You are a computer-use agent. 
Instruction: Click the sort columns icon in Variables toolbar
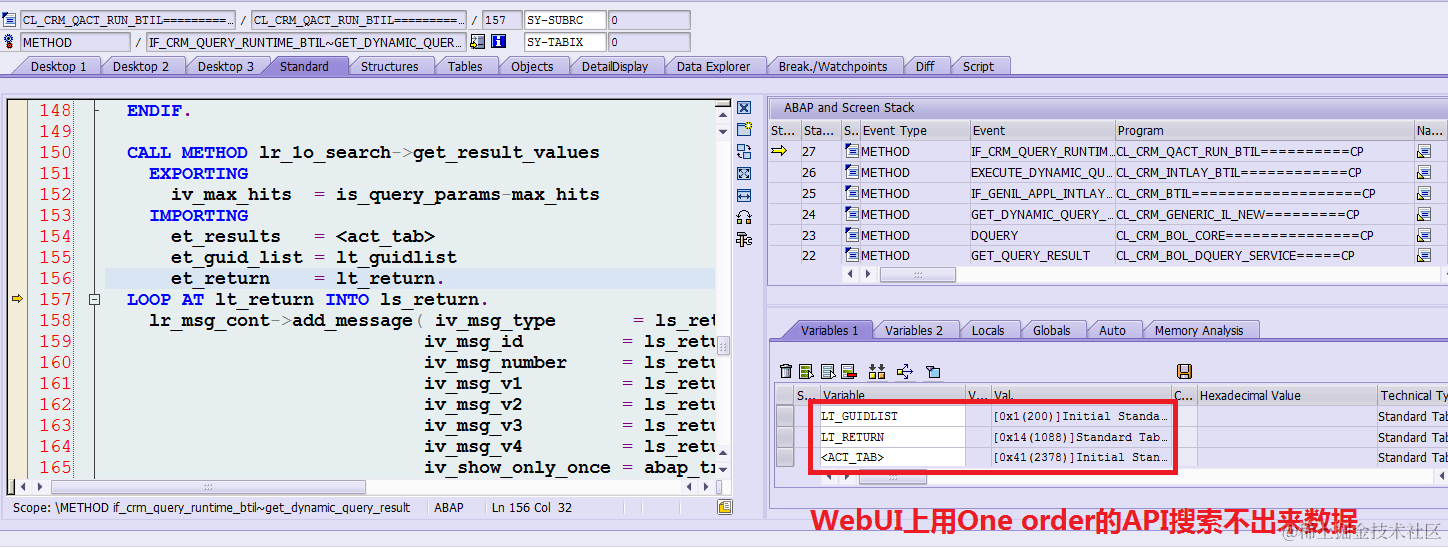[x=877, y=371]
